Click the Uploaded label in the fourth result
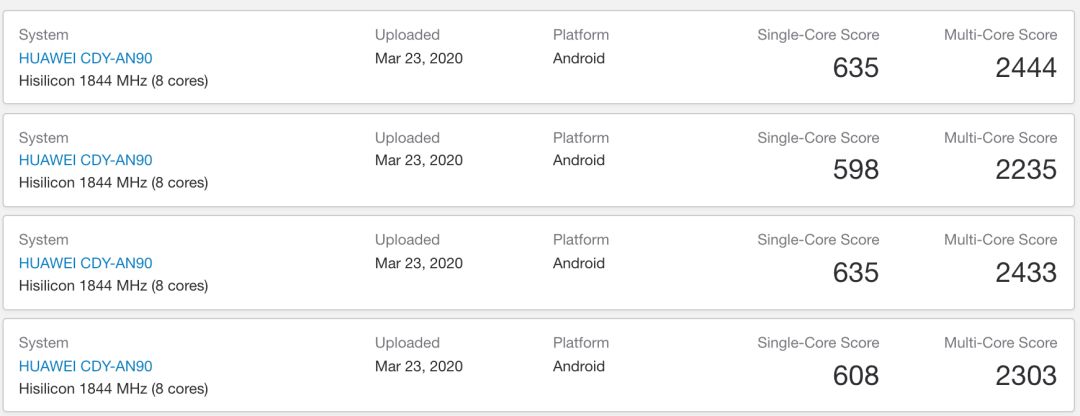 407,343
